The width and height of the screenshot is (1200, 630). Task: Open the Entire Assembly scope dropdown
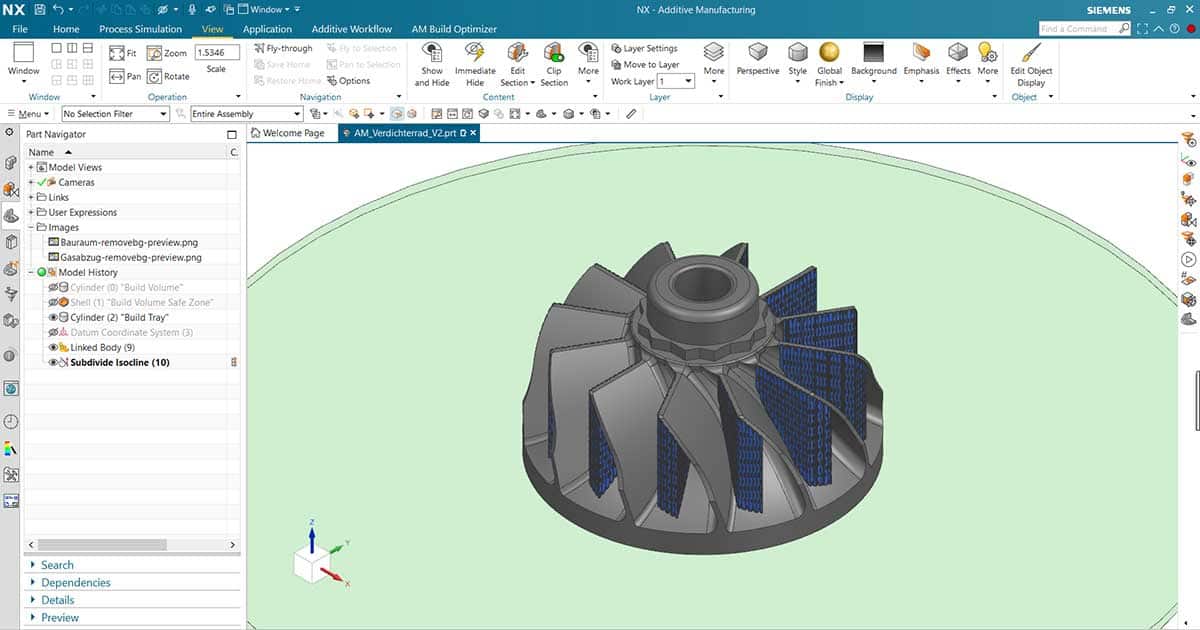pyautogui.click(x=246, y=114)
